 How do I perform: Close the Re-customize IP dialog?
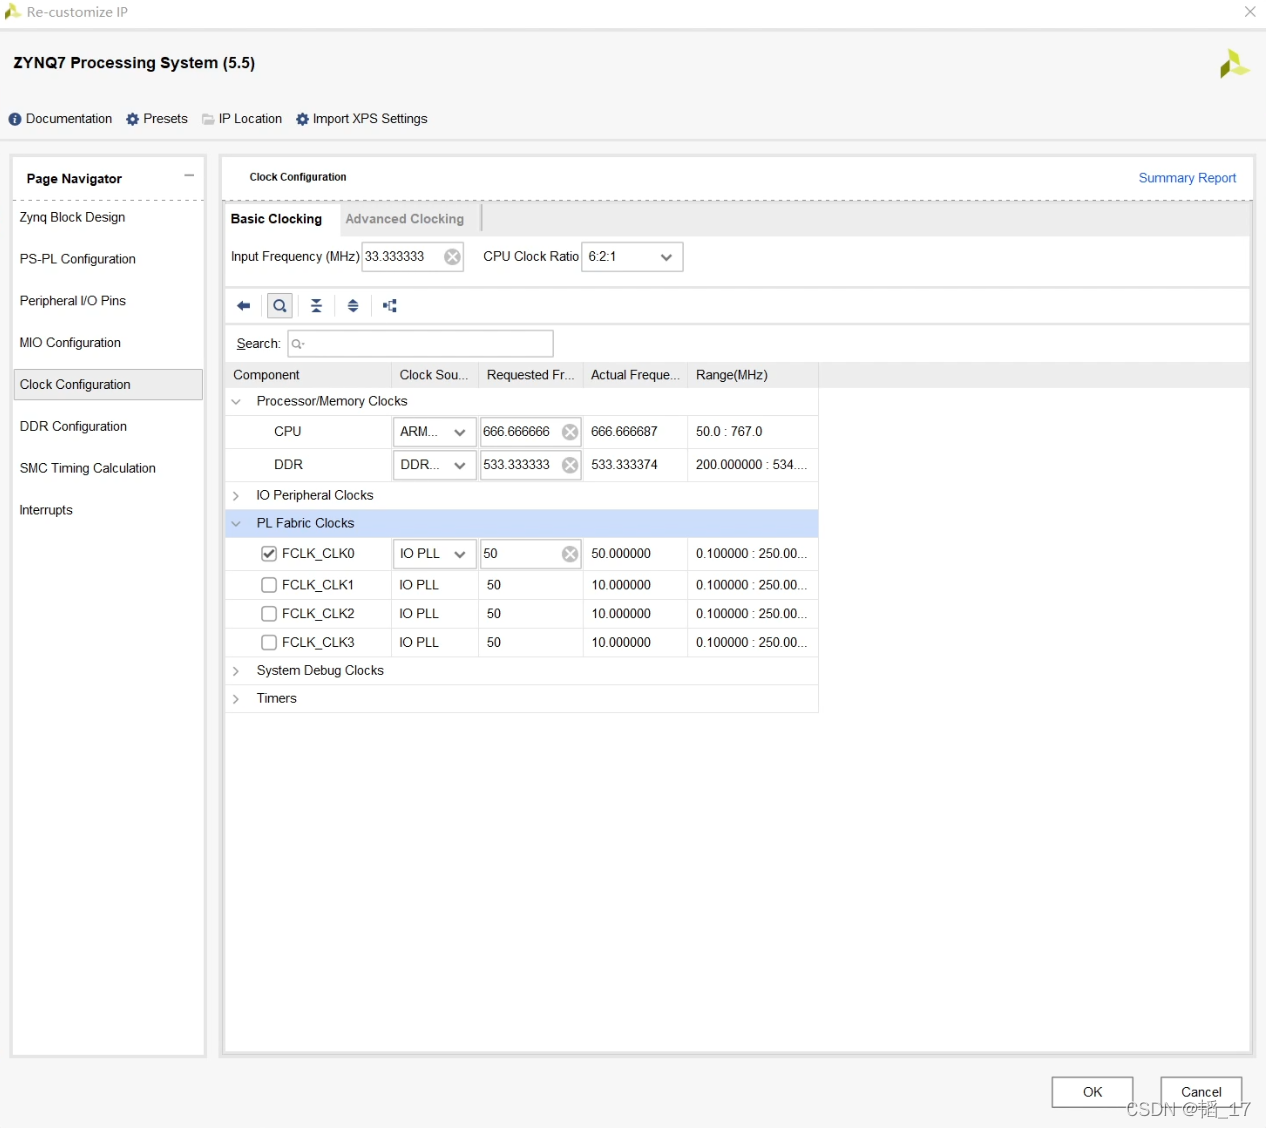tap(1250, 12)
